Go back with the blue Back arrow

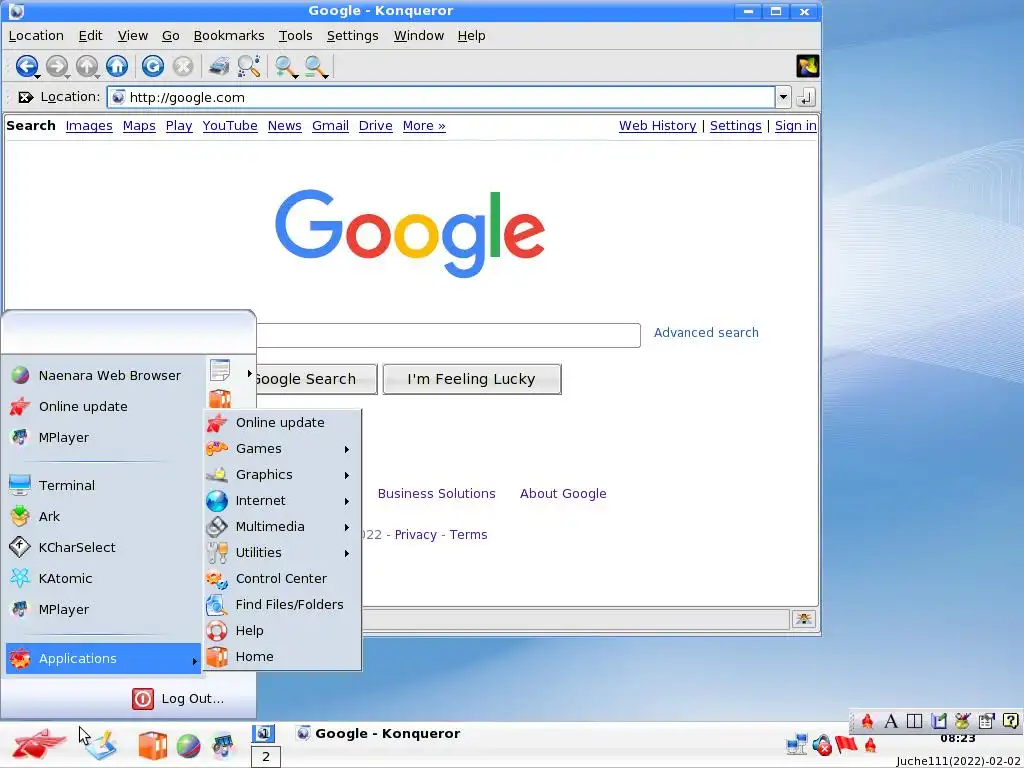pos(26,66)
